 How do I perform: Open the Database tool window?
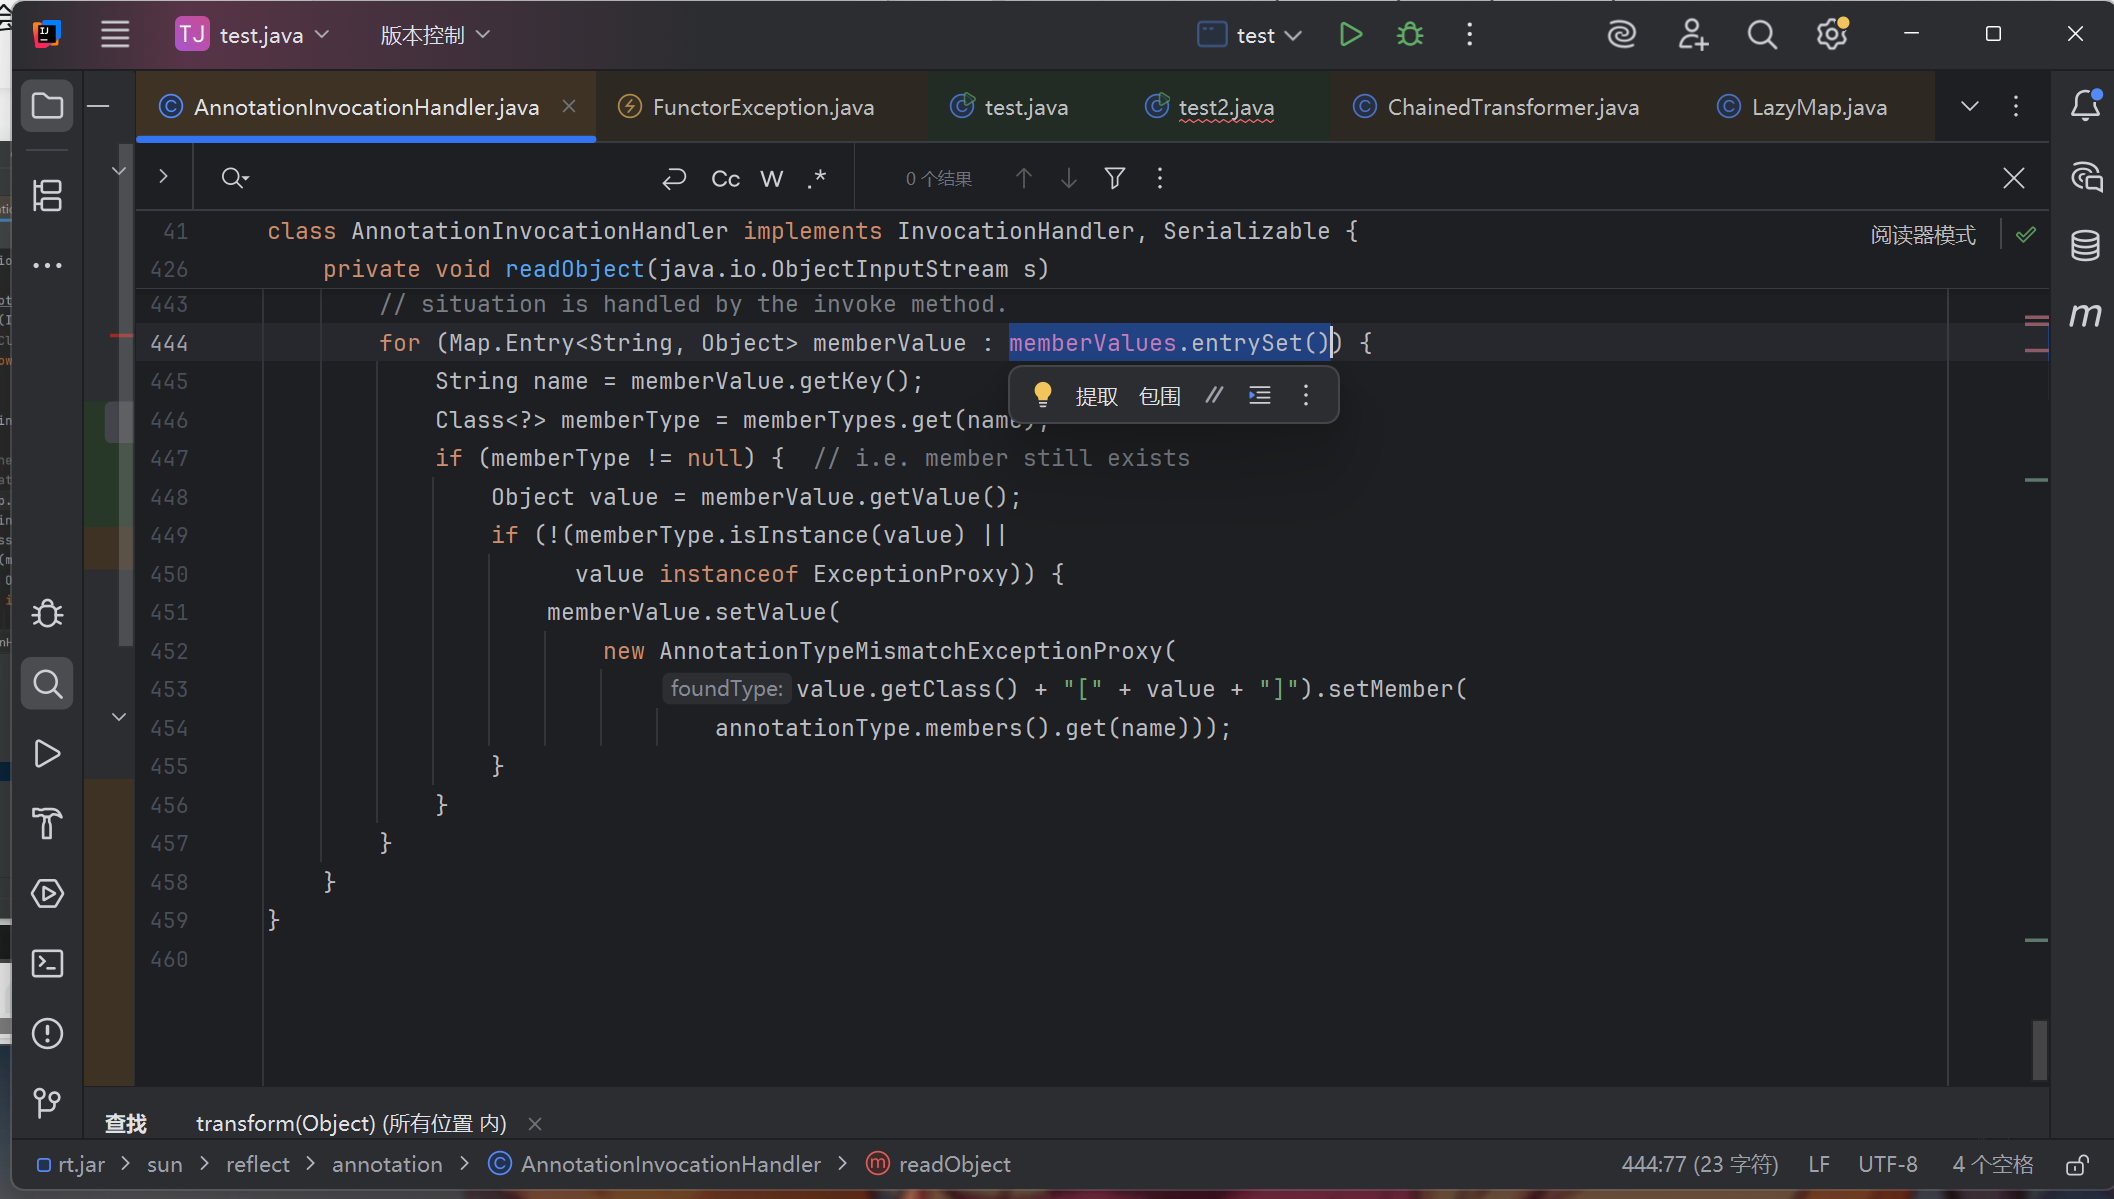[2085, 245]
